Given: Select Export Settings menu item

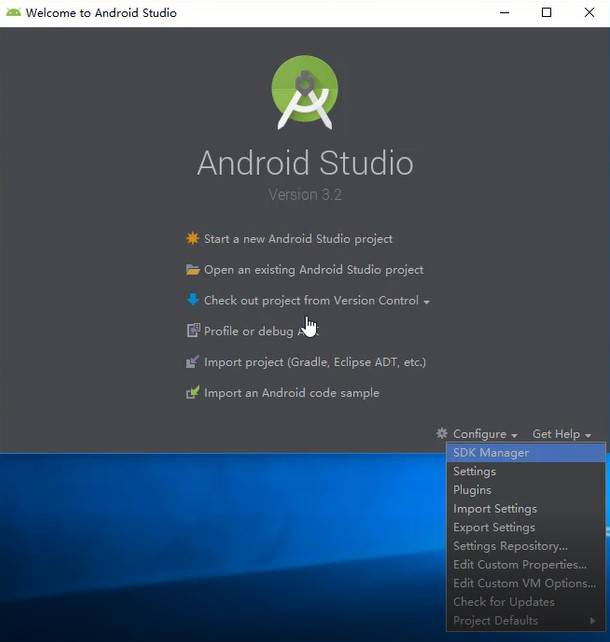Looking at the screenshot, I should click(526, 527).
